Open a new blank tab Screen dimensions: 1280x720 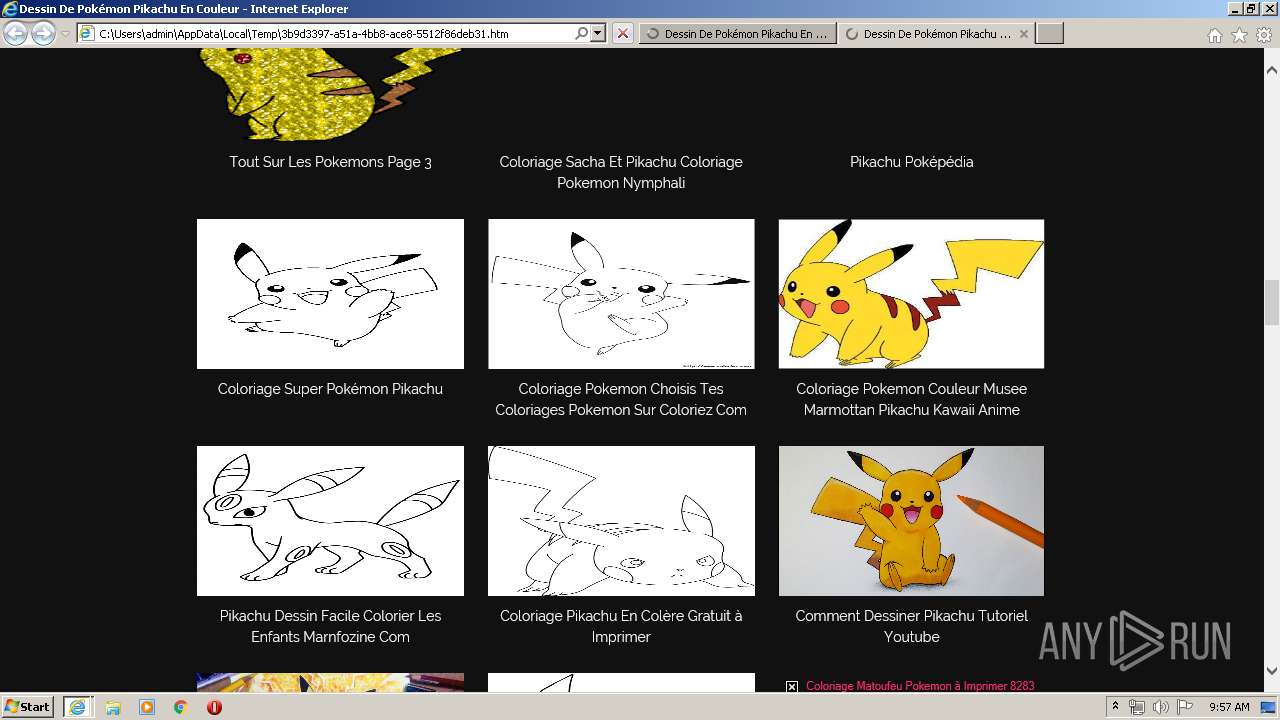1049,33
